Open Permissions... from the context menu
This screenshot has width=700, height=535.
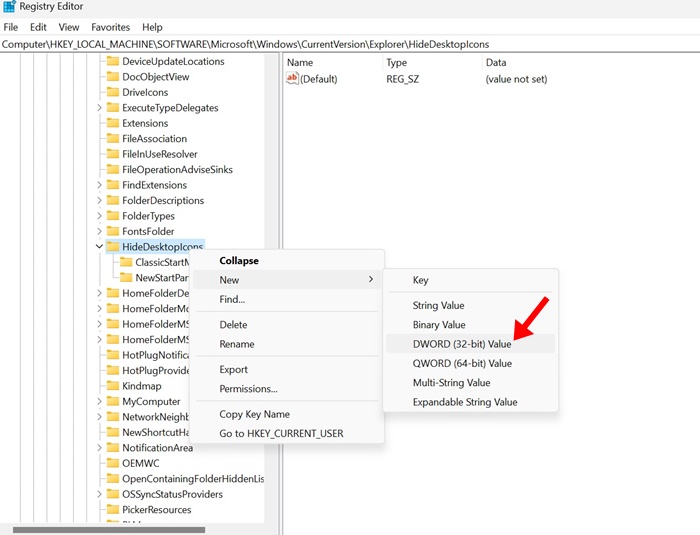coord(287,389)
